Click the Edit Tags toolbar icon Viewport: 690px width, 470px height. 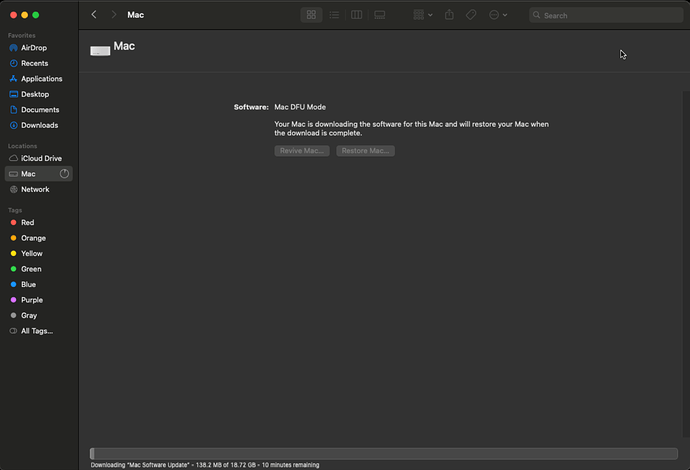[x=471, y=15]
